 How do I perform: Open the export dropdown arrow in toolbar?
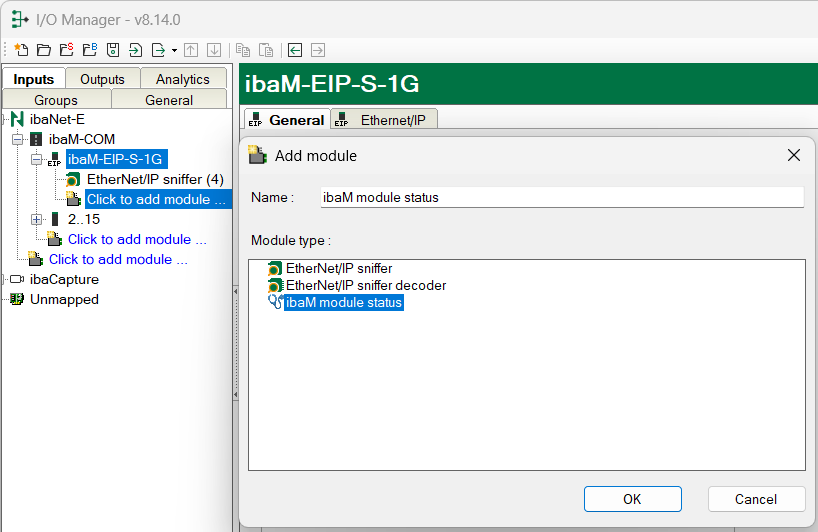(x=174, y=51)
